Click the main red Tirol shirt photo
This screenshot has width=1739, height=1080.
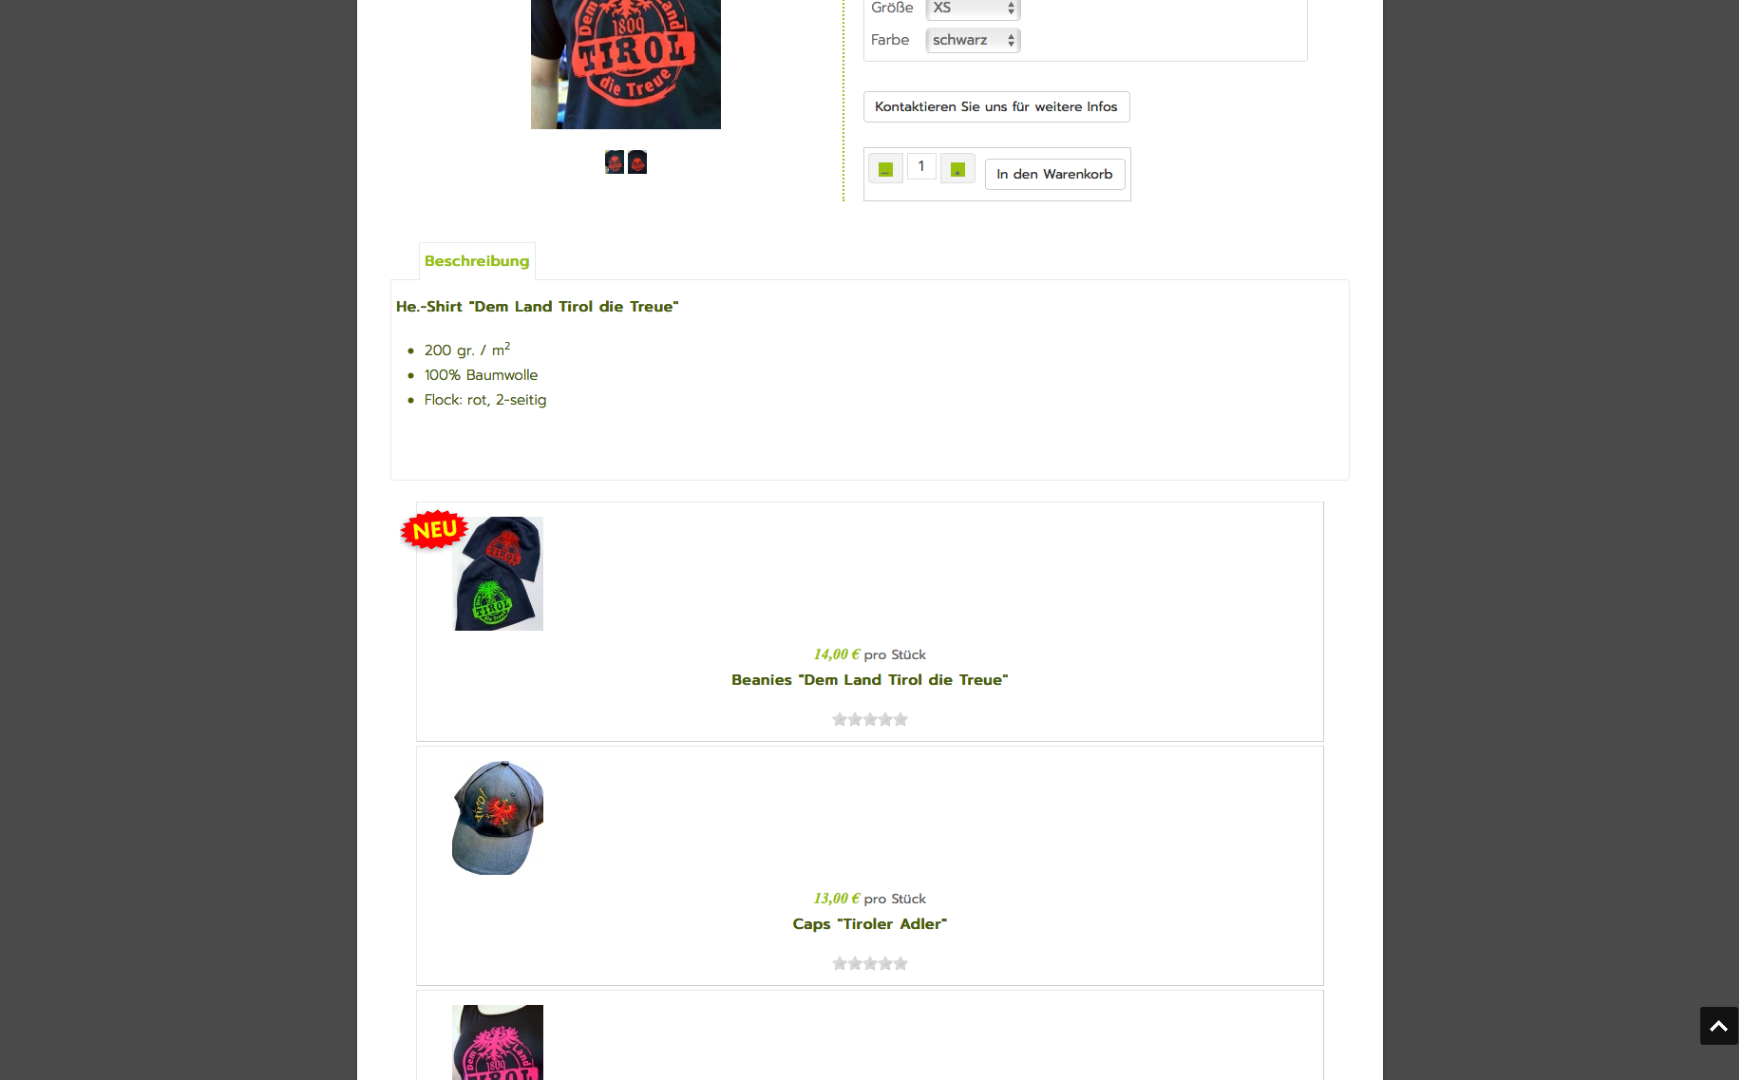626,64
